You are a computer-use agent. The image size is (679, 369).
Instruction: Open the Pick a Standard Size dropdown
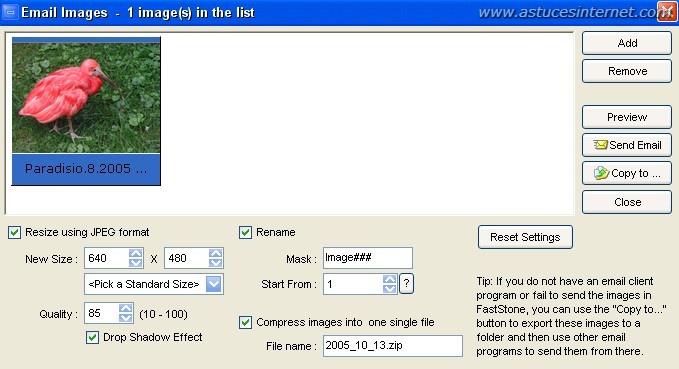pos(214,284)
